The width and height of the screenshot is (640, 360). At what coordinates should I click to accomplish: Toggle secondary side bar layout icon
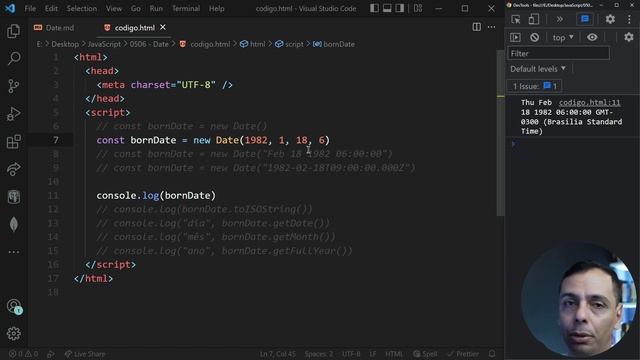tap(400, 8)
